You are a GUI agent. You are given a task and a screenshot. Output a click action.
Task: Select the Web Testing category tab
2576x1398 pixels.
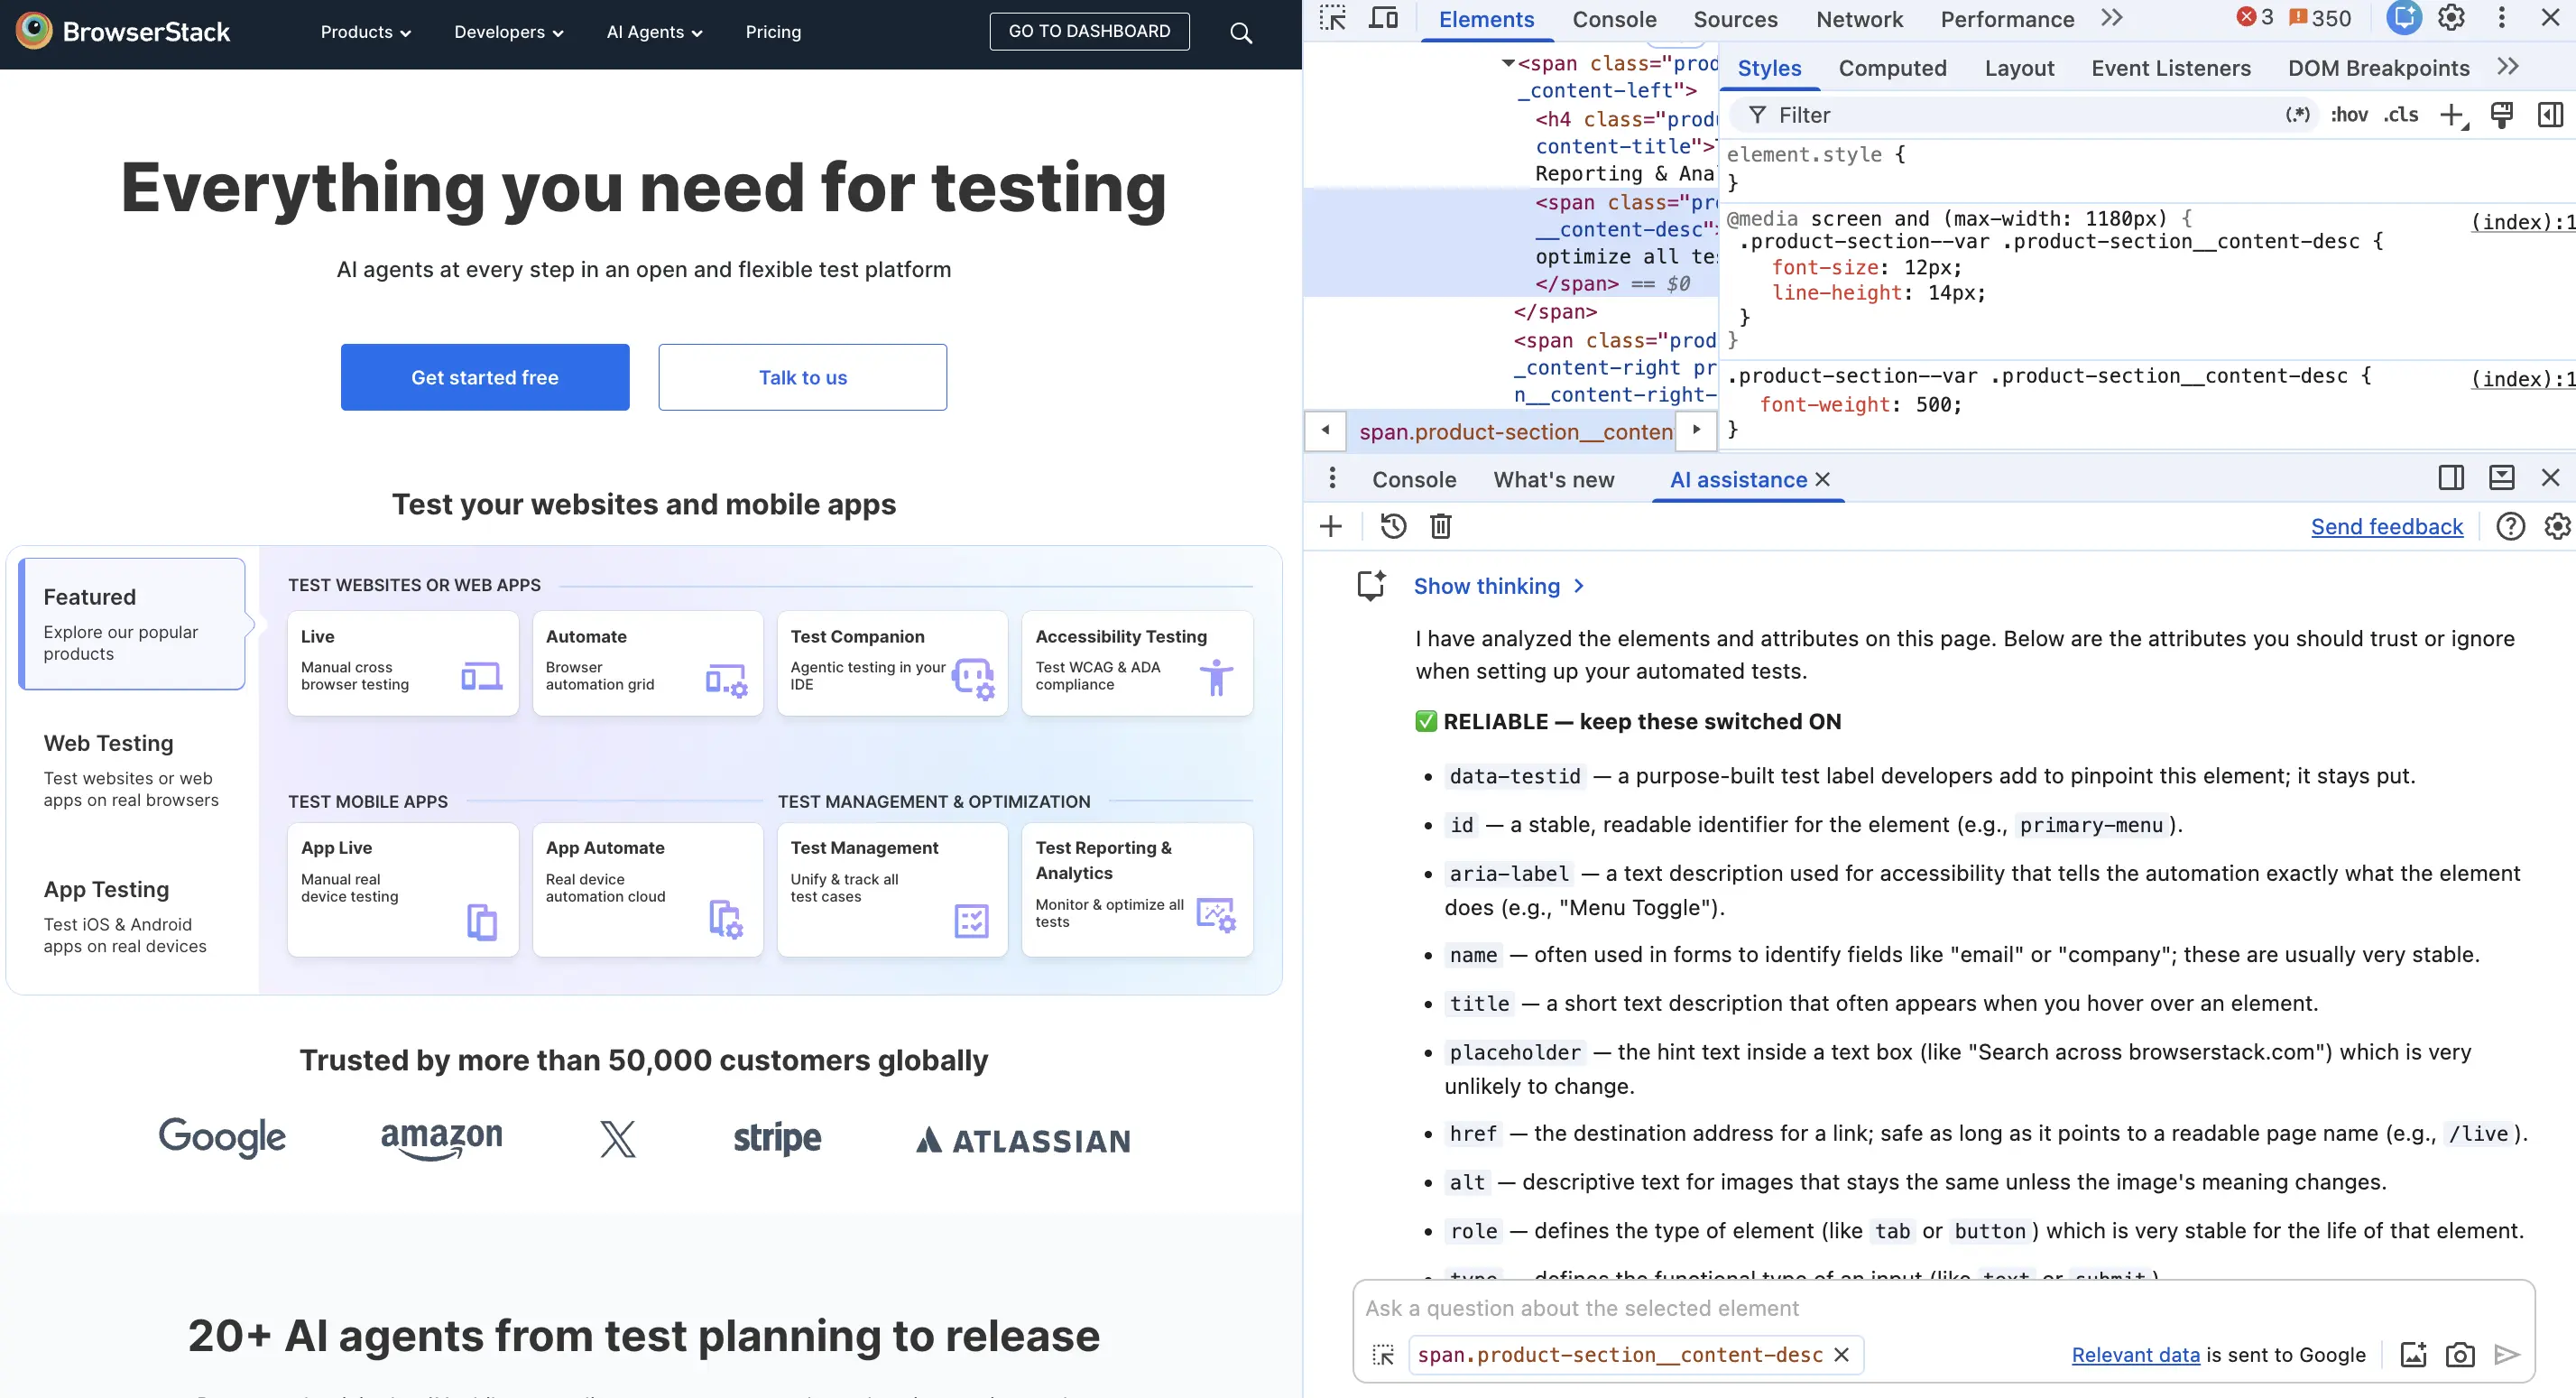click(131, 770)
